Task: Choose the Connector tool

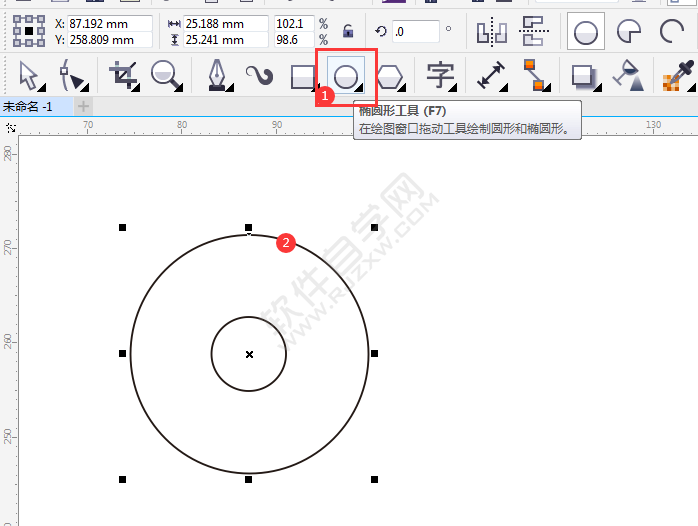Action: (x=535, y=76)
